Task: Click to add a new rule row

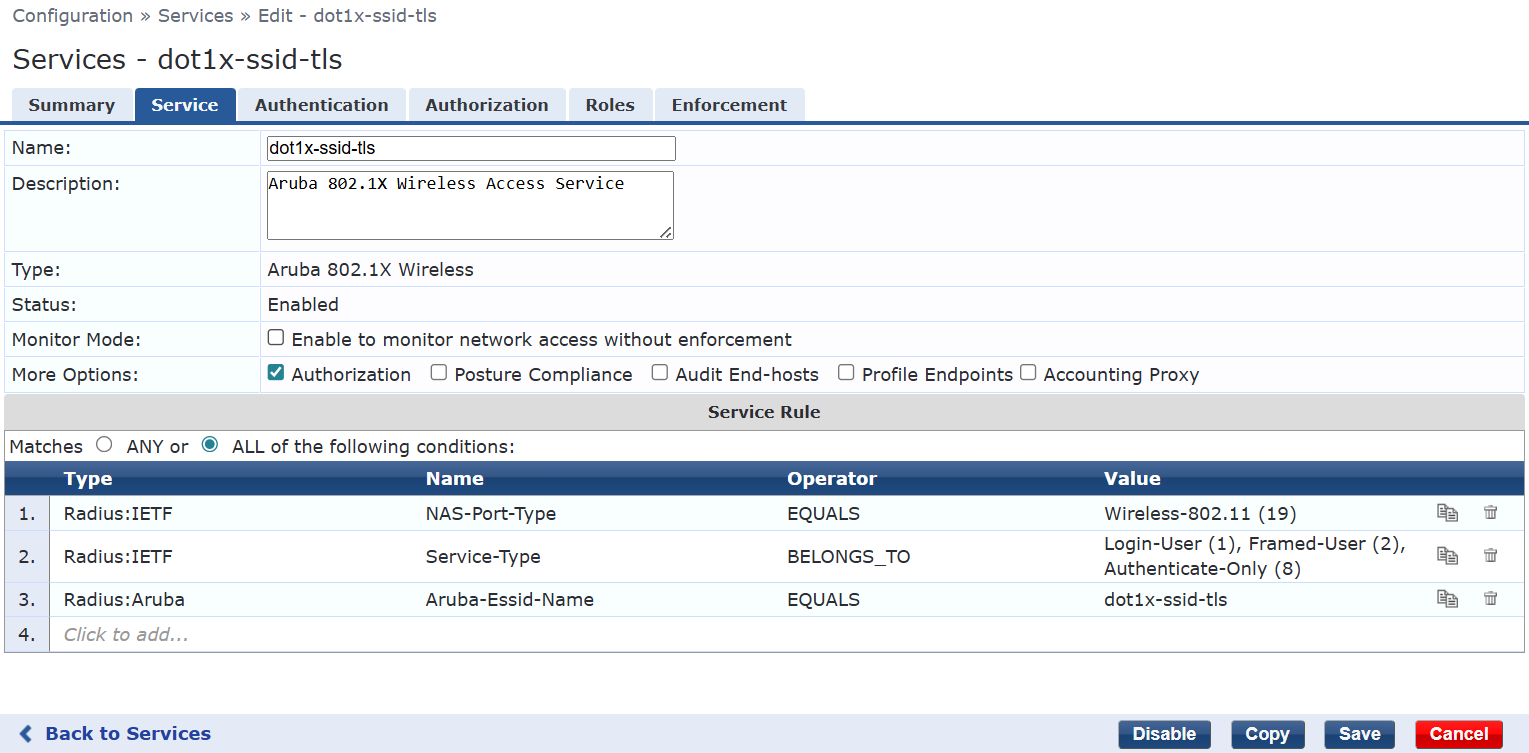Action: pos(126,635)
